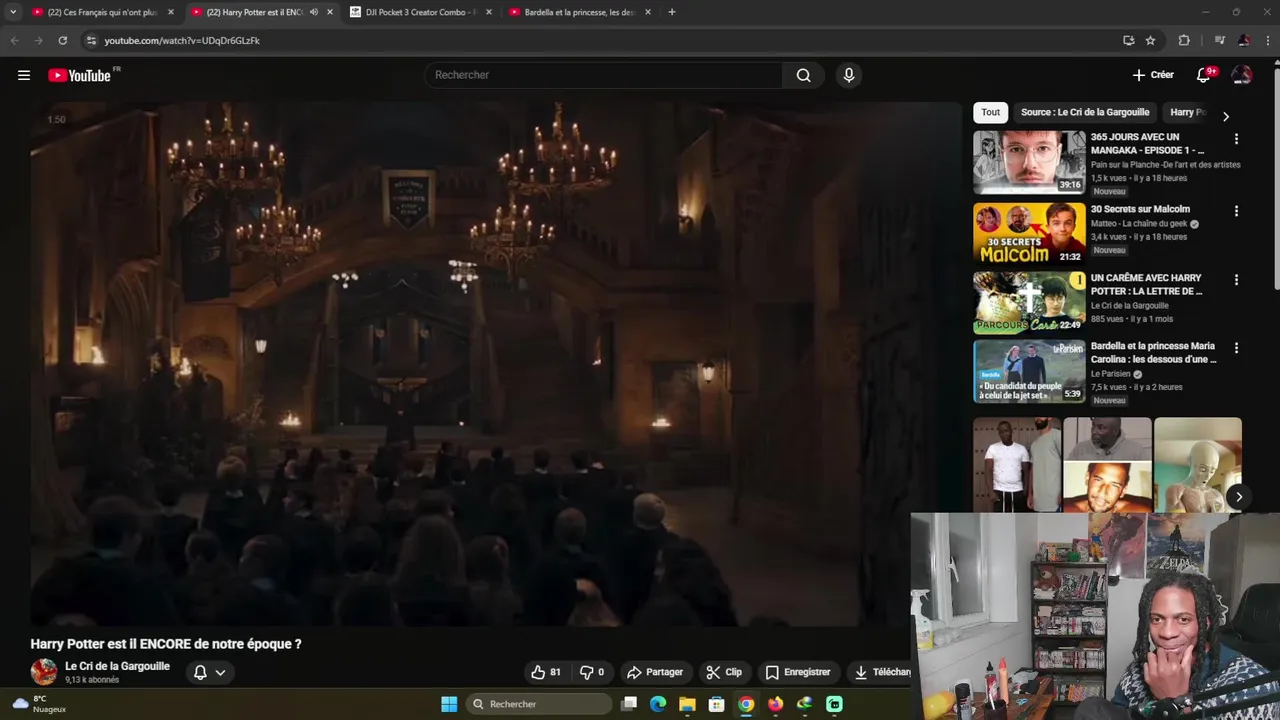Image resolution: width=1280 pixels, height=720 pixels.
Task: Open first Short with white T-shirt man
Action: click(x=1016, y=465)
